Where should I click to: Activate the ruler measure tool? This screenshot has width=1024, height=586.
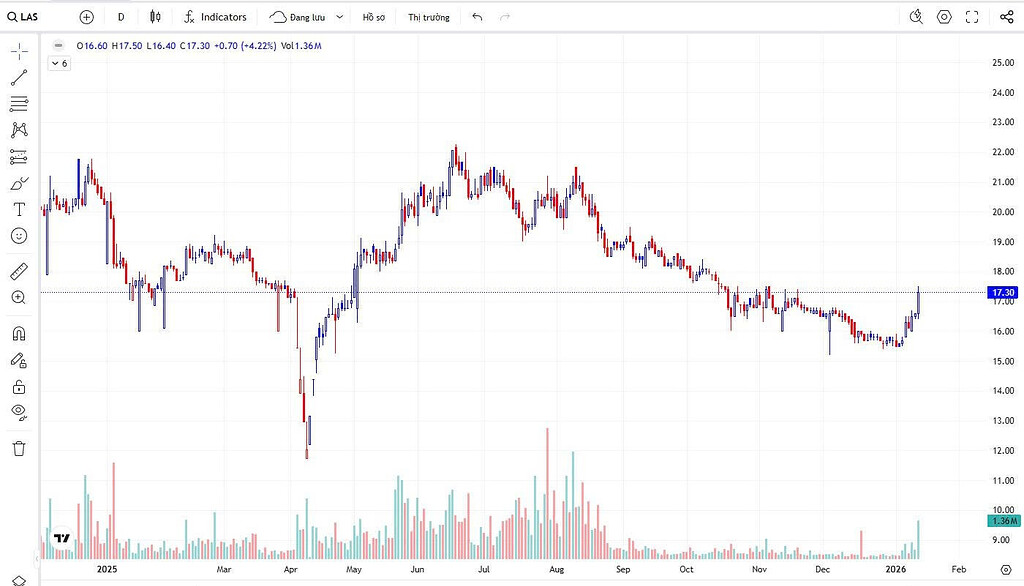19,271
